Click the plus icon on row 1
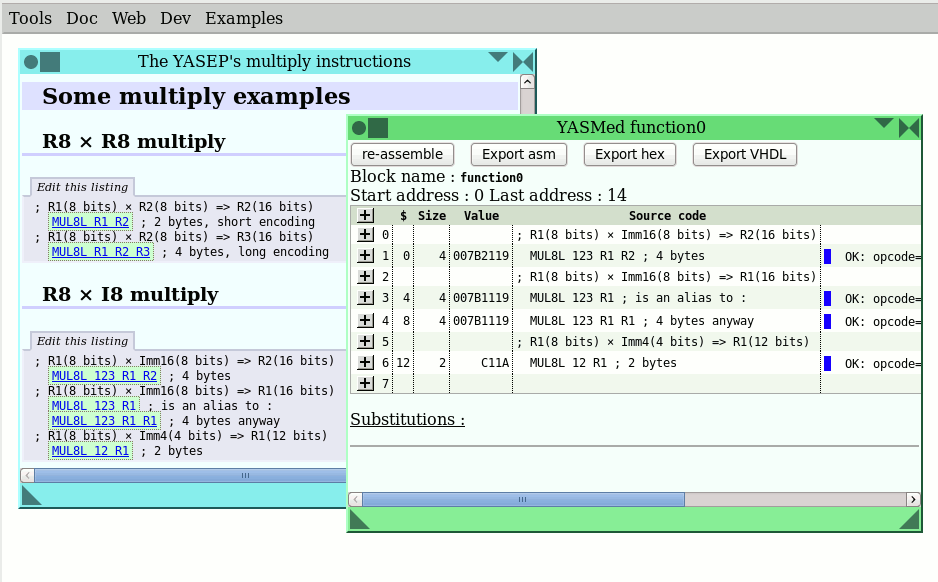This screenshot has width=938, height=582. [x=366, y=255]
